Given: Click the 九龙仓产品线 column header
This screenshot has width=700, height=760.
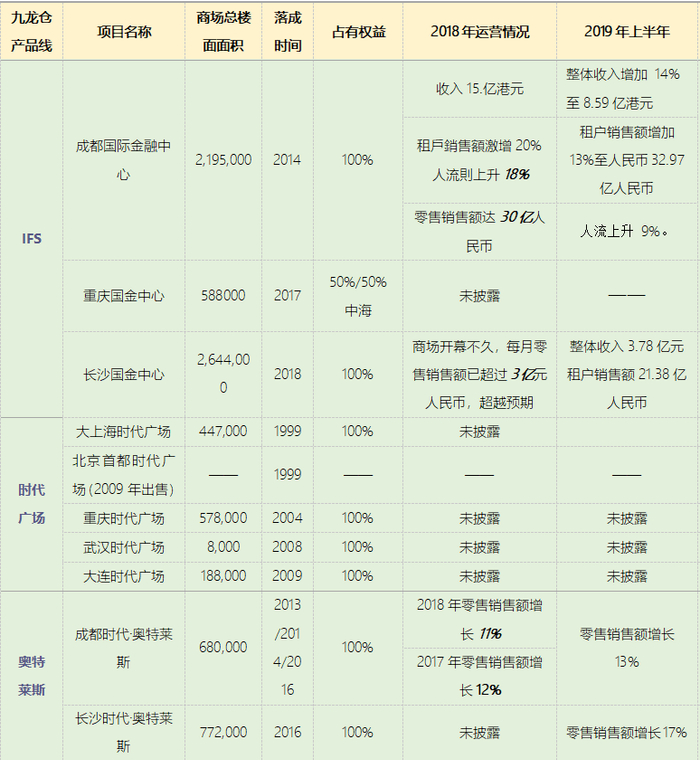Looking at the screenshot, I should [32, 32].
